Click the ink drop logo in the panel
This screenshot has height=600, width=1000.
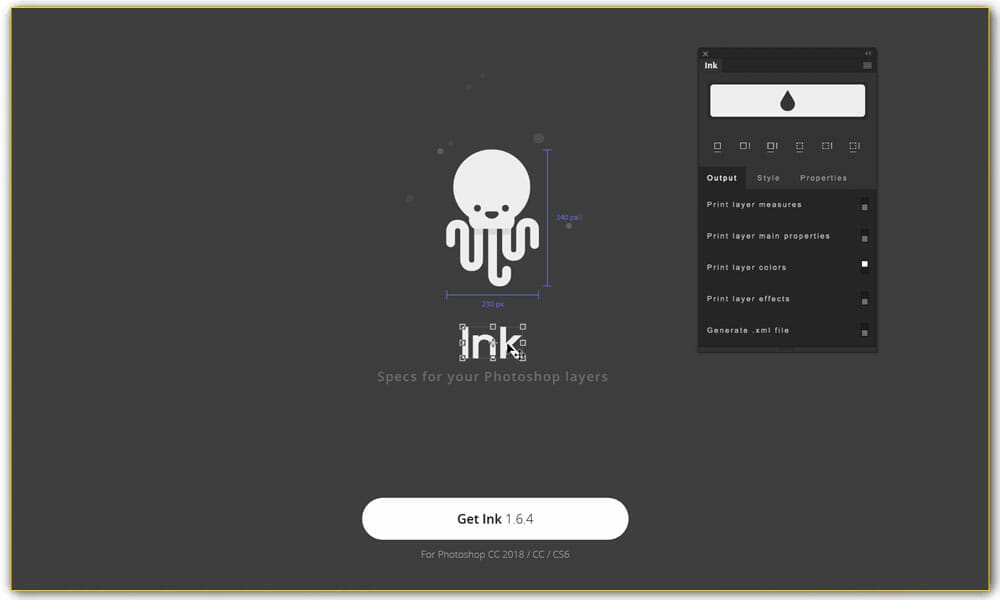click(x=787, y=99)
